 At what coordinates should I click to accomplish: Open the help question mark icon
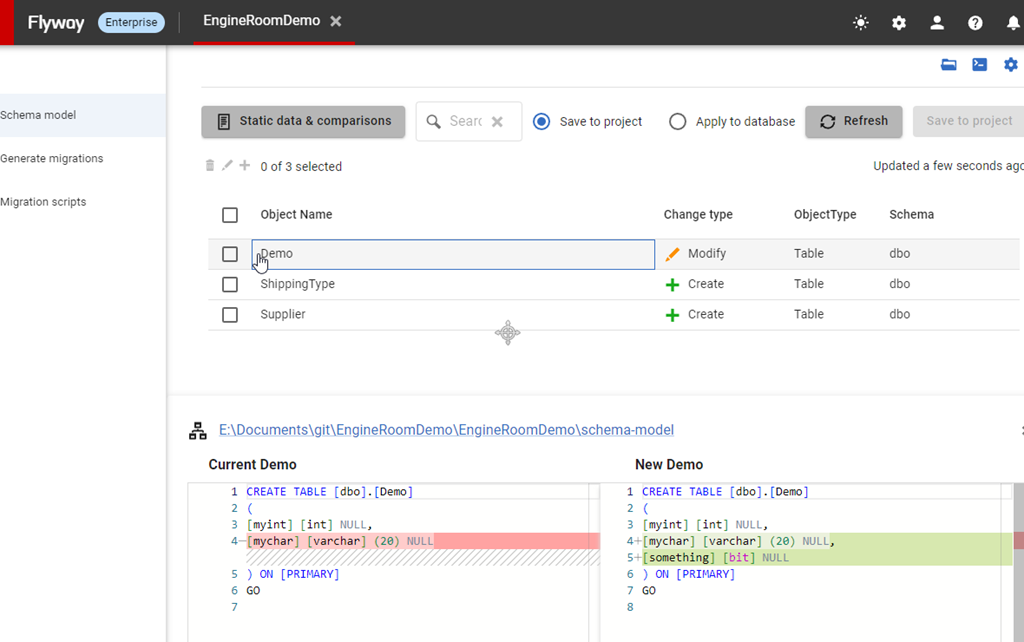click(x=975, y=23)
